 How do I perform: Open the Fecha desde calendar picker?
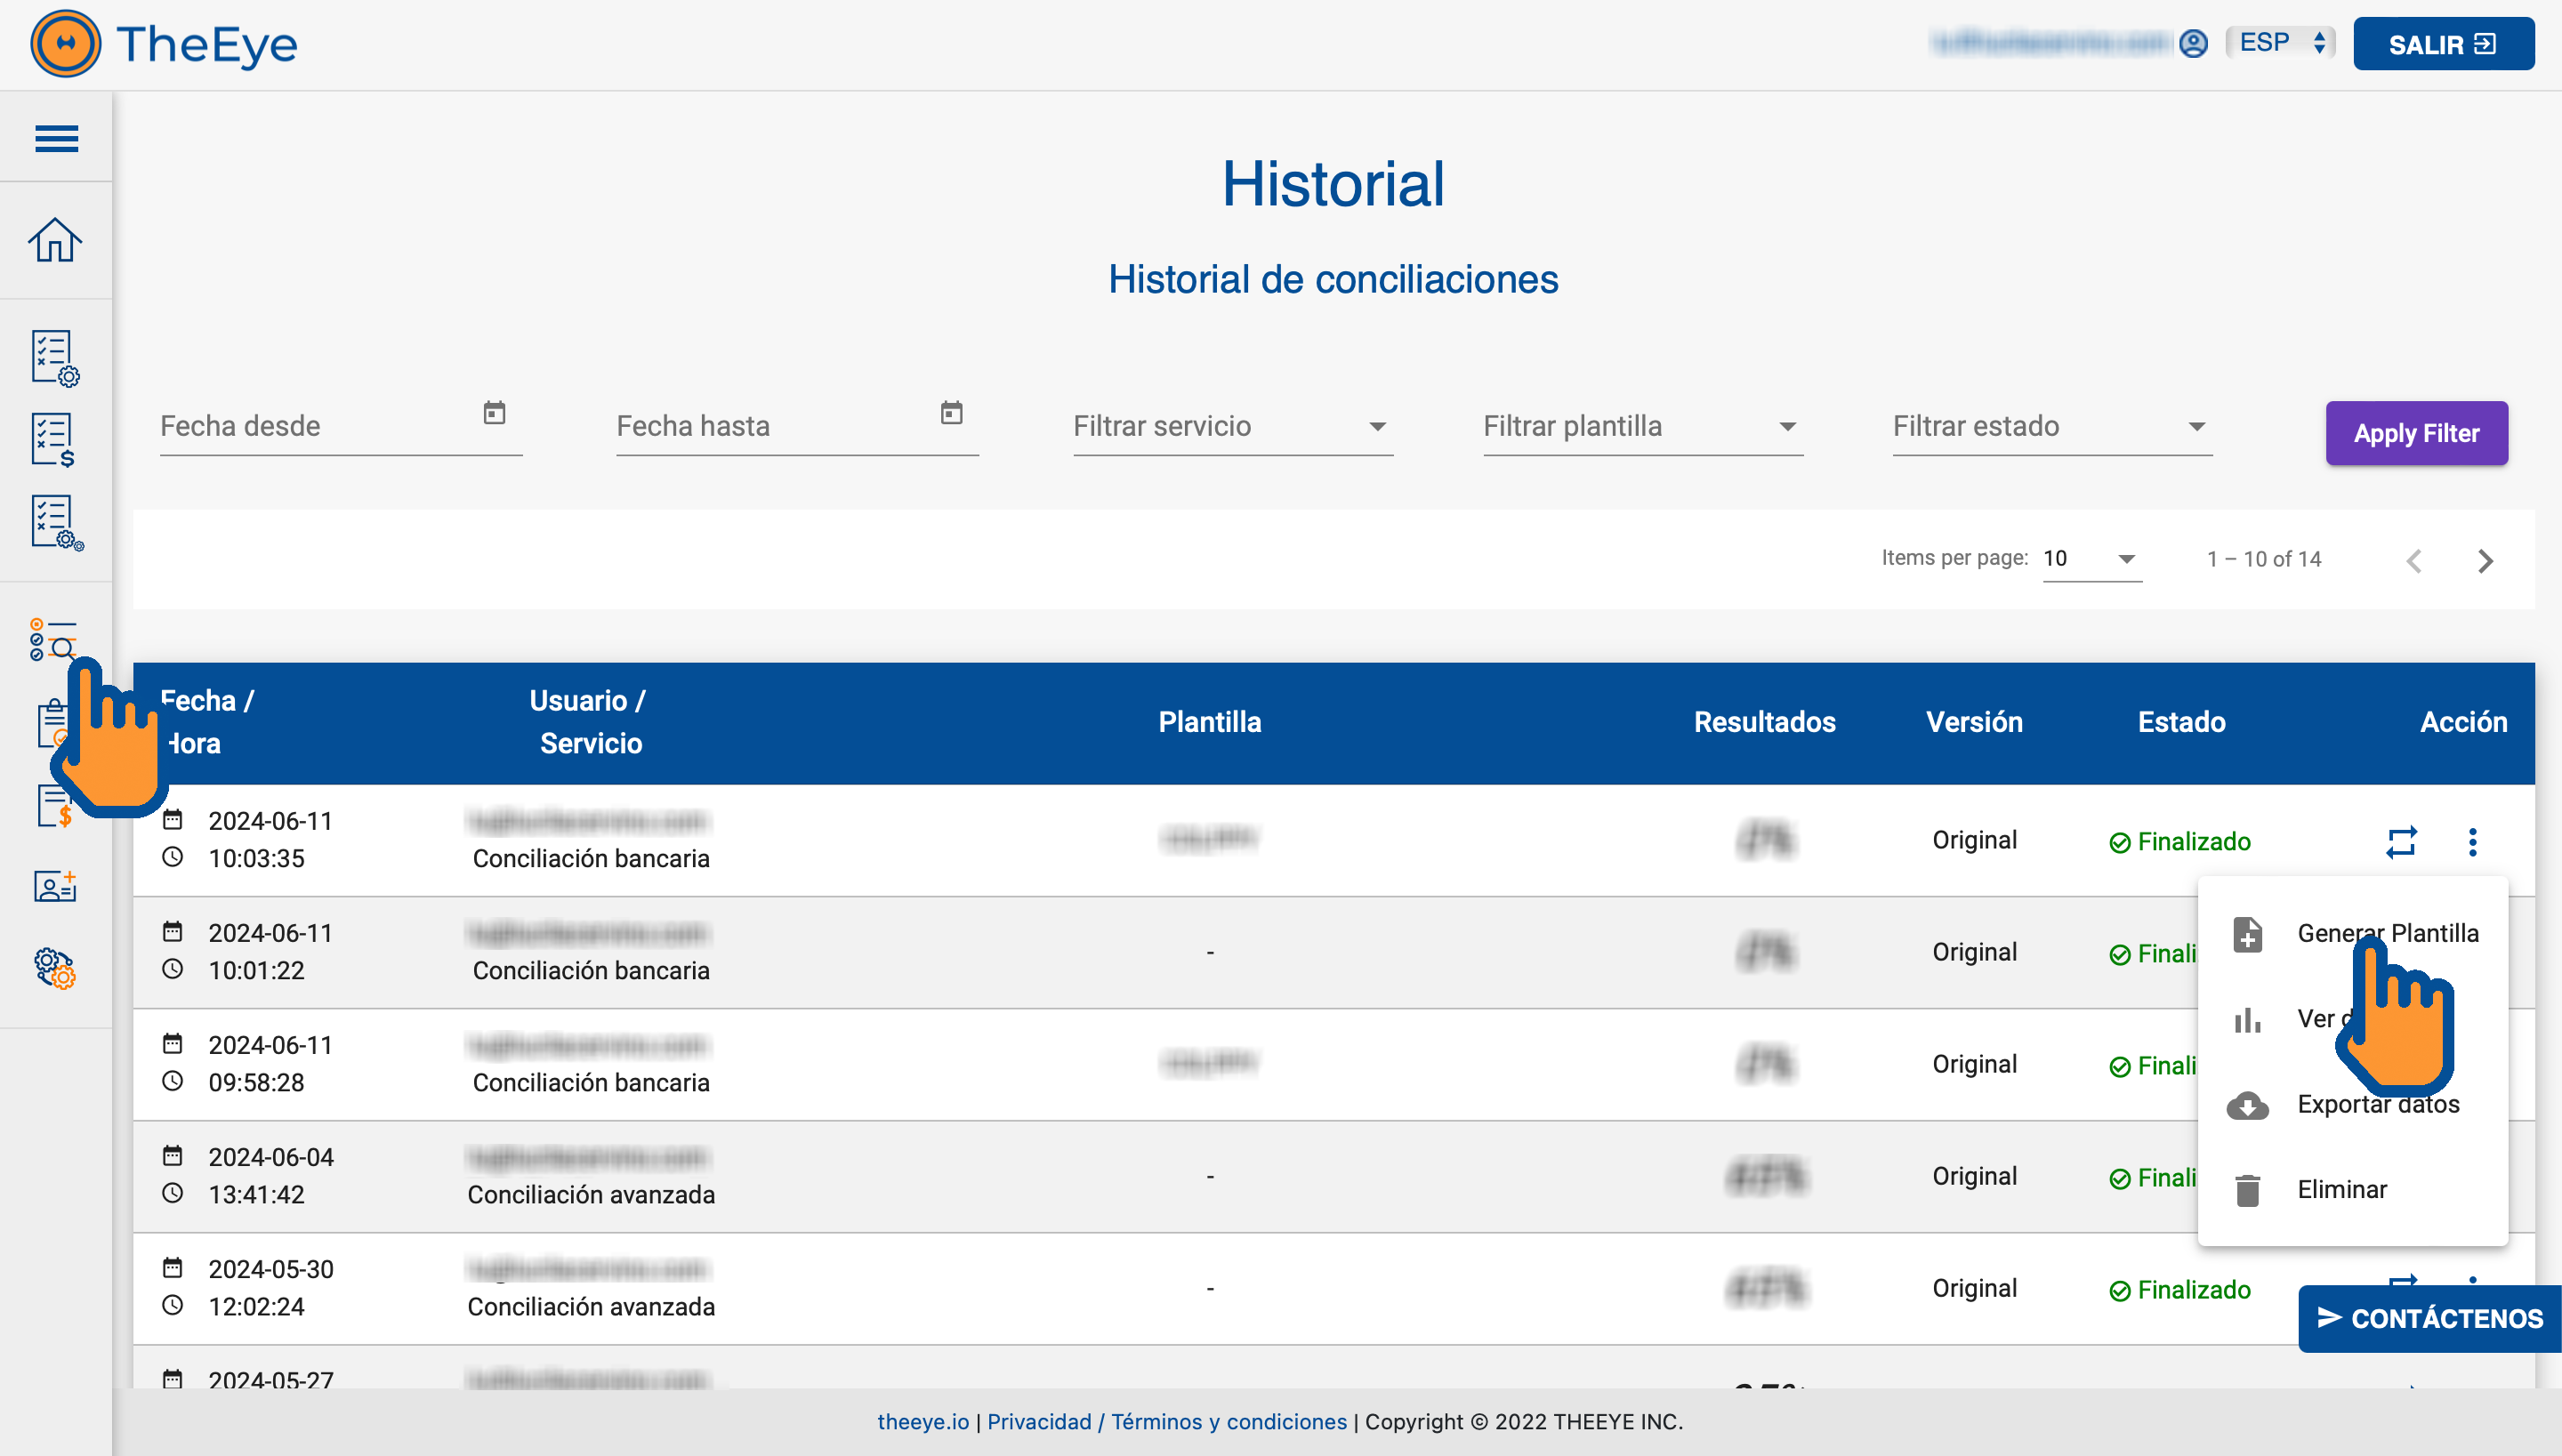[494, 413]
